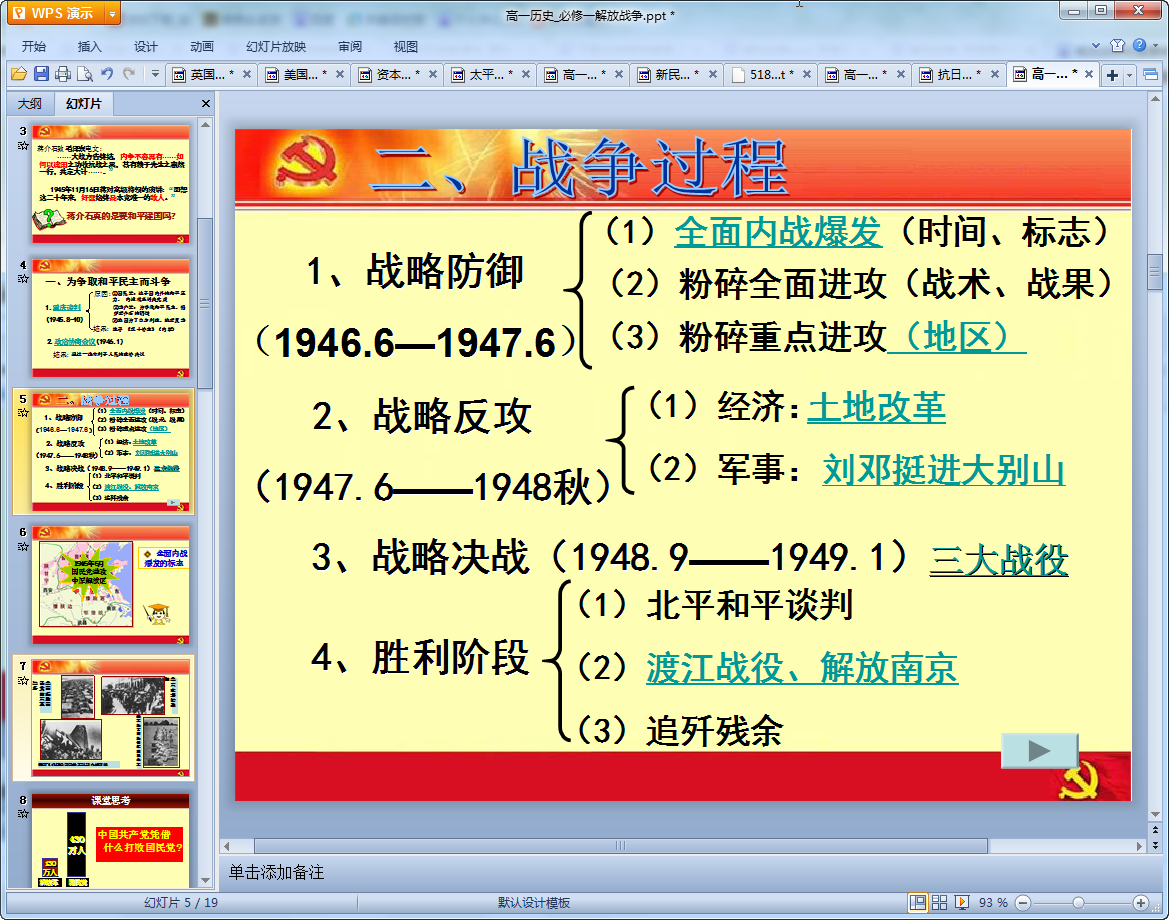Image resolution: width=1169 pixels, height=920 pixels.
Task: Zoom in with the plus button
Action: pyautogui.click(x=1140, y=903)
